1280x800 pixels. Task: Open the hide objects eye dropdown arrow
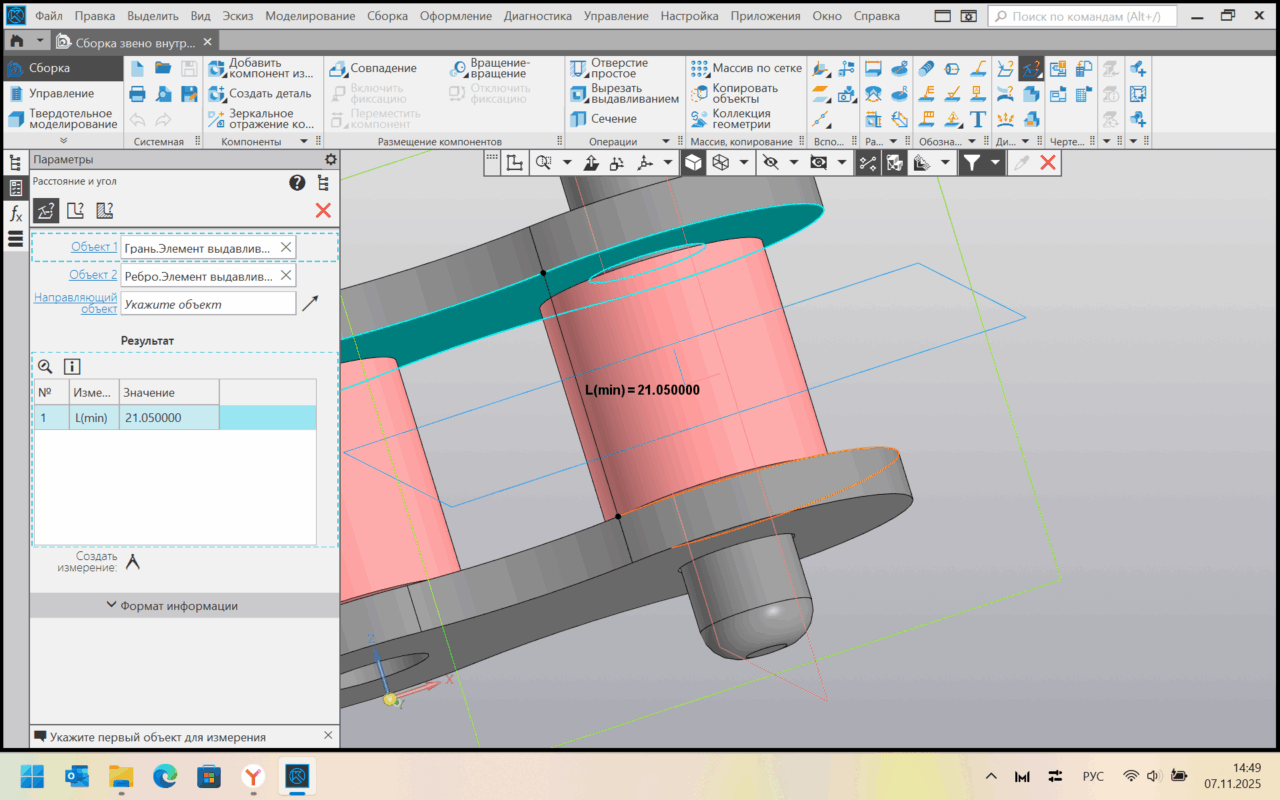click(794, 163)
